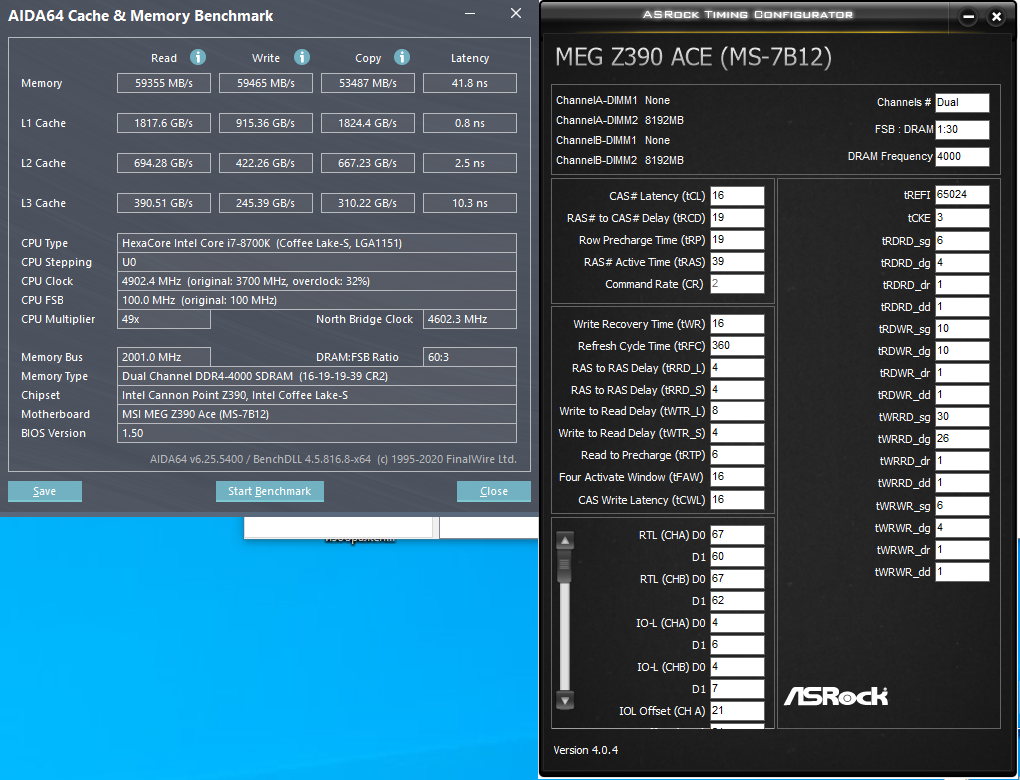The width and height of the screenshot is (1020, 780).
Task: Click the FSB : DRAM field showing 1:30
Action: pyautogui.click(x=962, y=129)
